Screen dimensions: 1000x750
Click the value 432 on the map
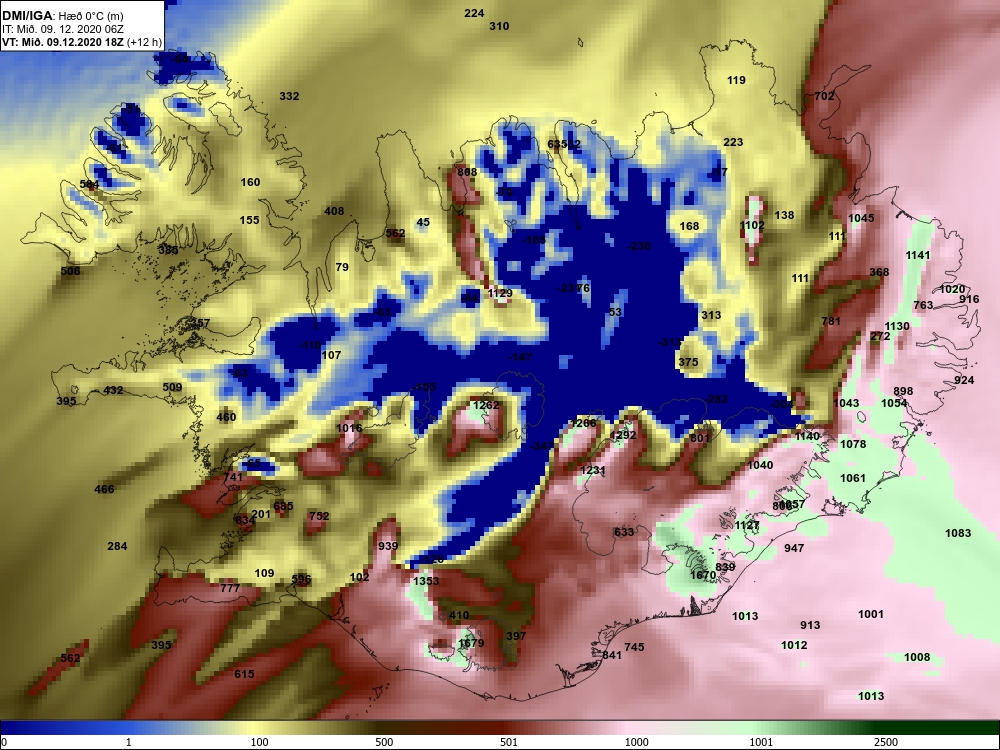113,390
